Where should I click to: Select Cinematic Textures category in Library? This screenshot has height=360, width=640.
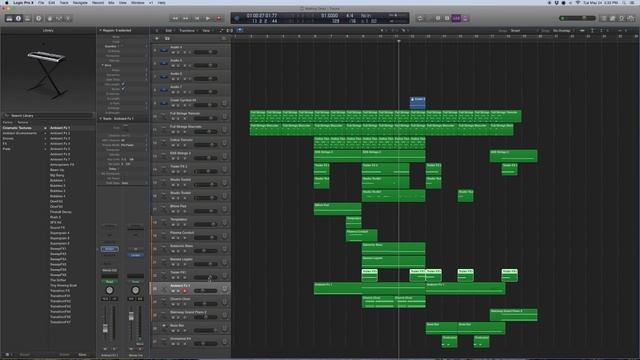[x=17, y=128]
